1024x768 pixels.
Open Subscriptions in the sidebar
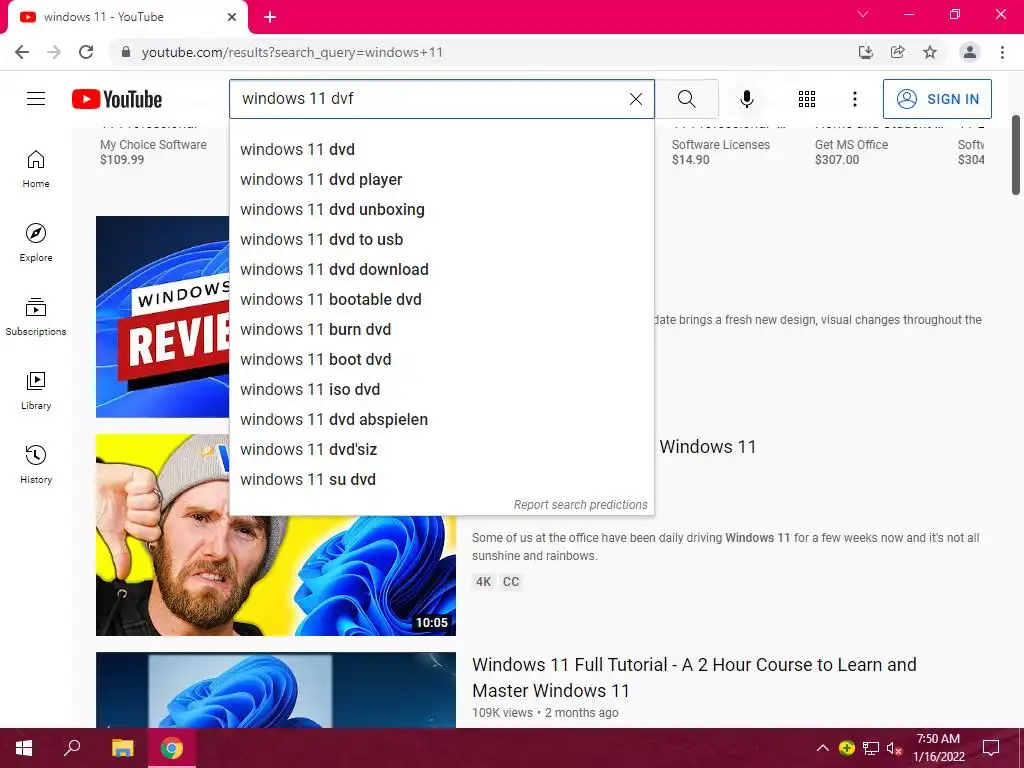(x=36, y=316)
